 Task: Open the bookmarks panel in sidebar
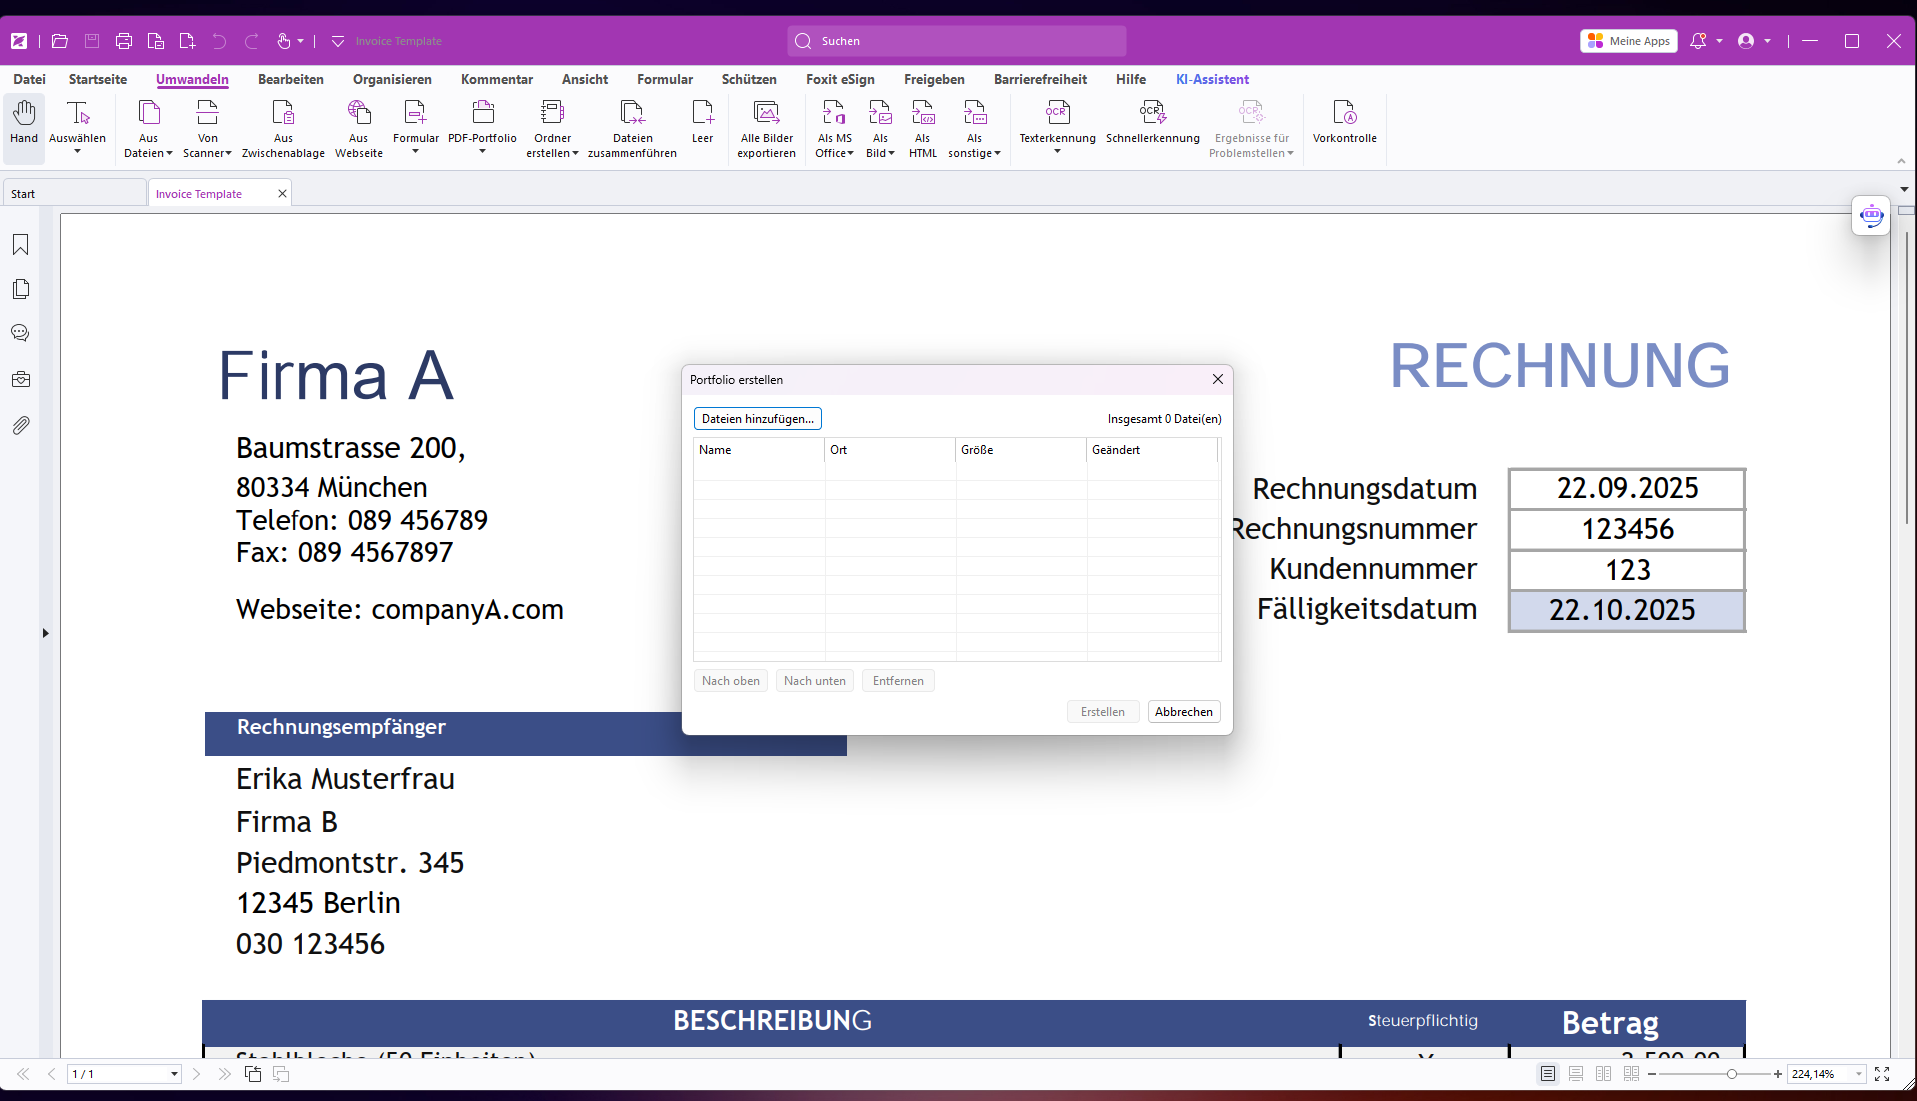[20, 245]
